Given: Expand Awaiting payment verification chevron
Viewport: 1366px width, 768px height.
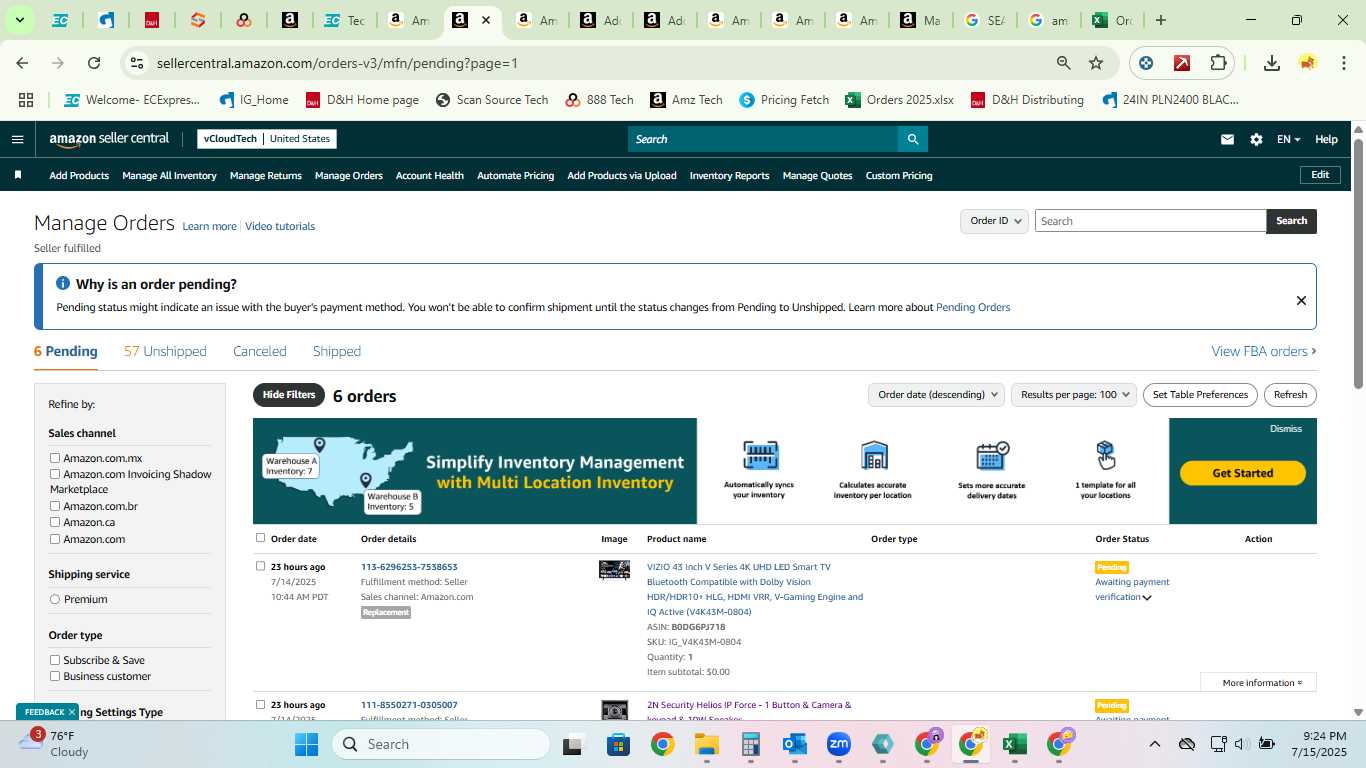Looking at the screenshot, I should pos(1147,598).
